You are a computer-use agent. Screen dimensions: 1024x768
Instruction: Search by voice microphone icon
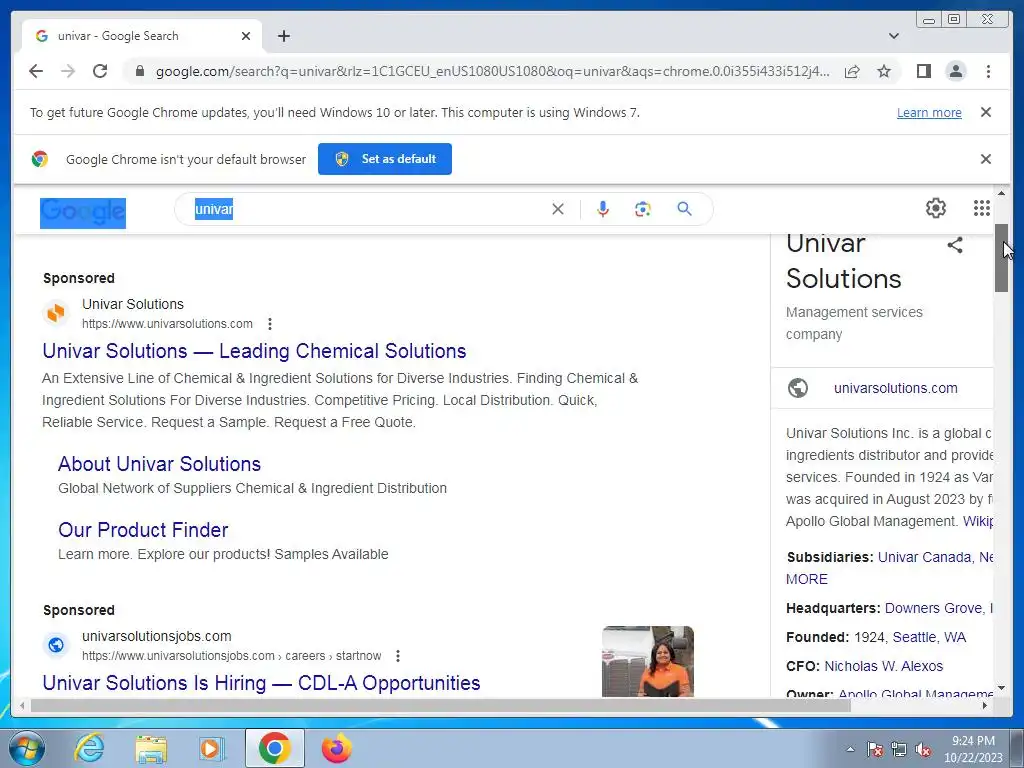tap(603, 209)
